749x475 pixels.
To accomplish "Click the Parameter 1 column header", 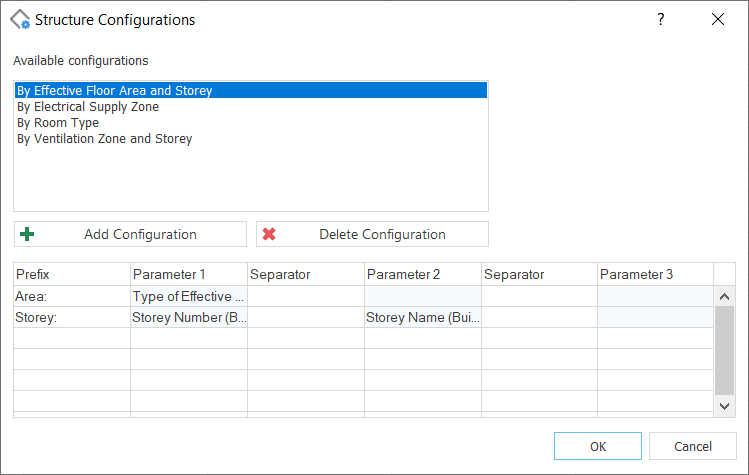I will pos(189,274).
